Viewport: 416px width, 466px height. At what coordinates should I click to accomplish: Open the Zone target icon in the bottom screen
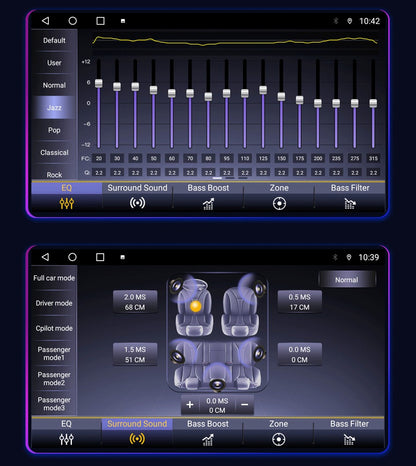(279, 439)
